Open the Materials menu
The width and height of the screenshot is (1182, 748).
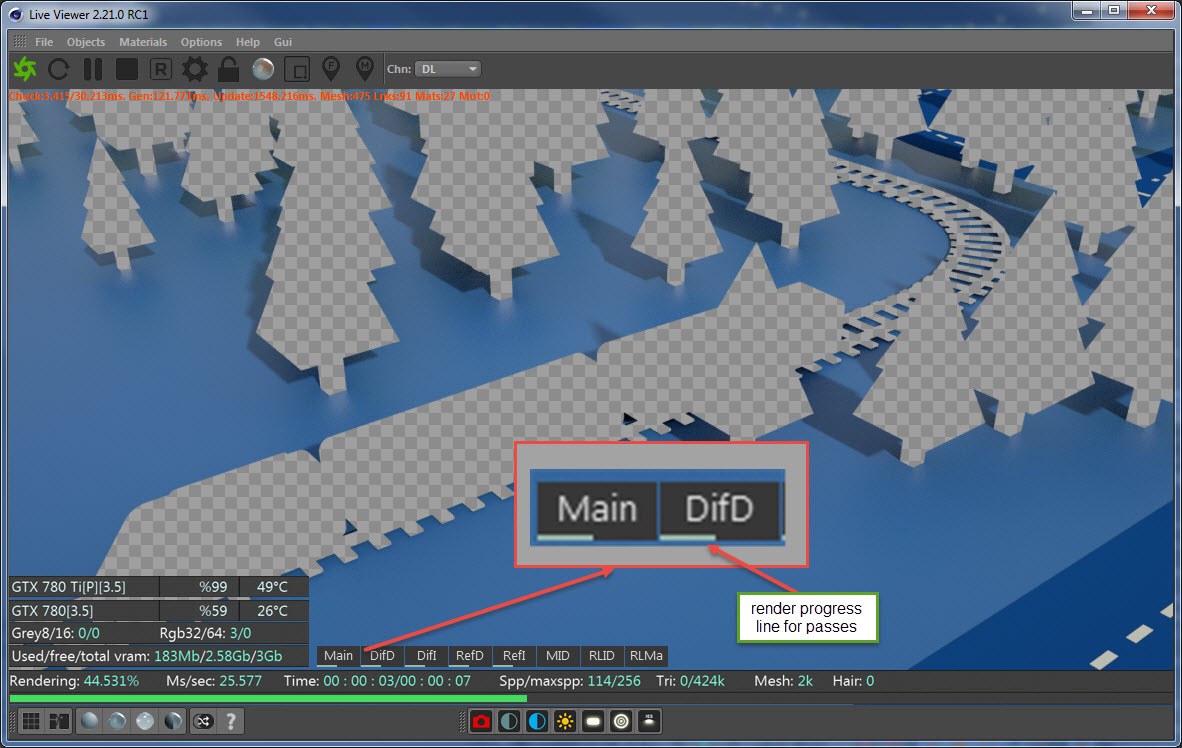click(143, 42)
